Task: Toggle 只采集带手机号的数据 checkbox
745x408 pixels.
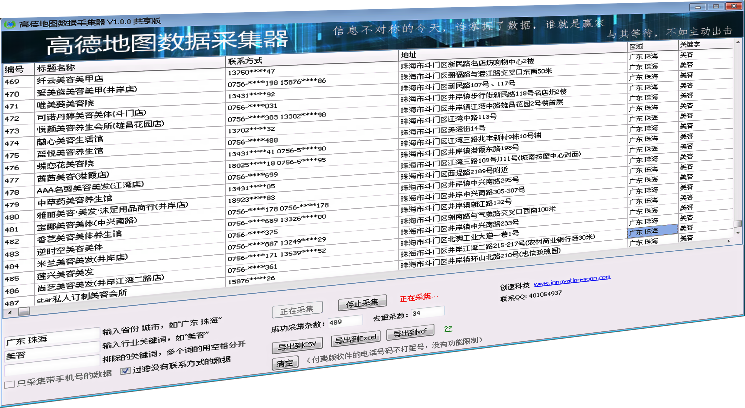Action: click(x=10, y=383)
